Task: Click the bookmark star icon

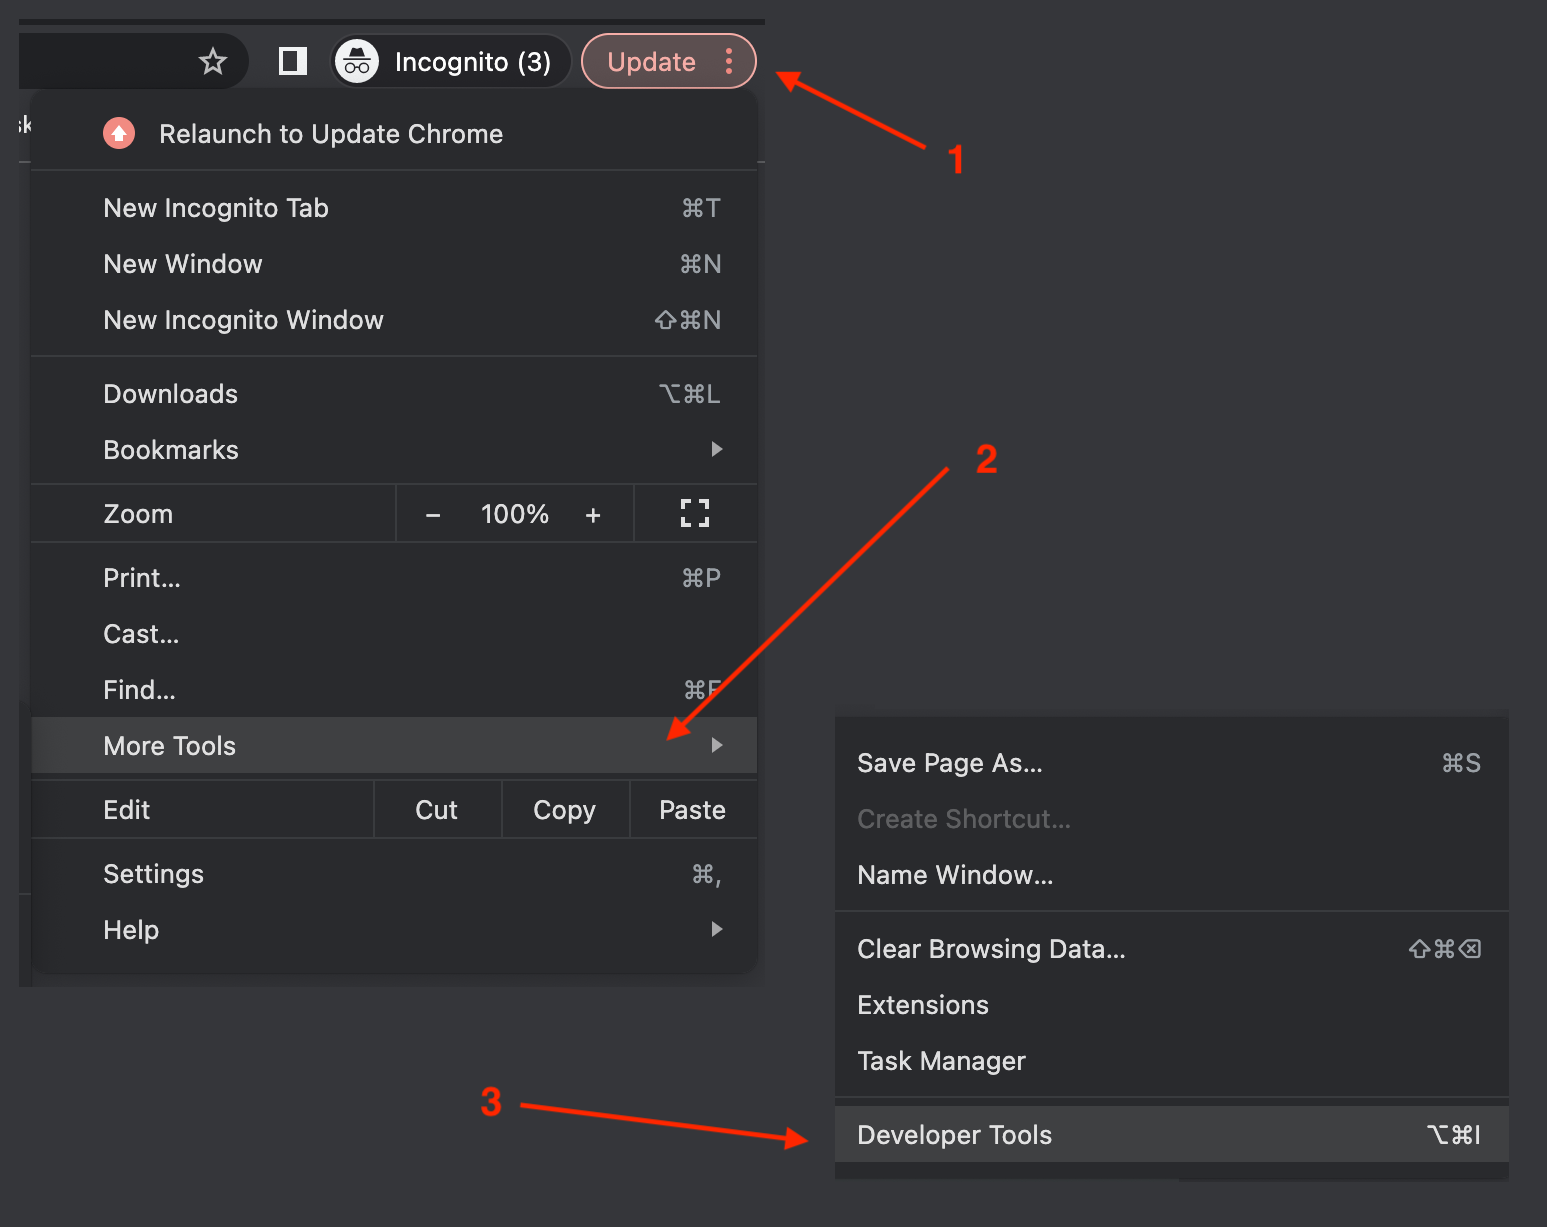Action: pyautogui.click(x=213, y=62)
